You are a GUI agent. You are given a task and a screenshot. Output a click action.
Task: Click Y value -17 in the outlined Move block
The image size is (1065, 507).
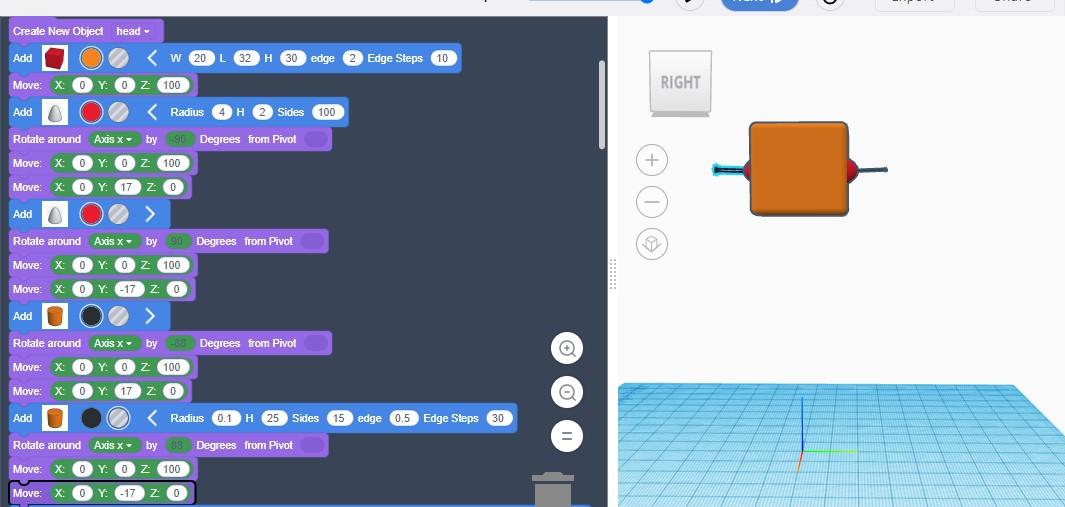[129, 493]
